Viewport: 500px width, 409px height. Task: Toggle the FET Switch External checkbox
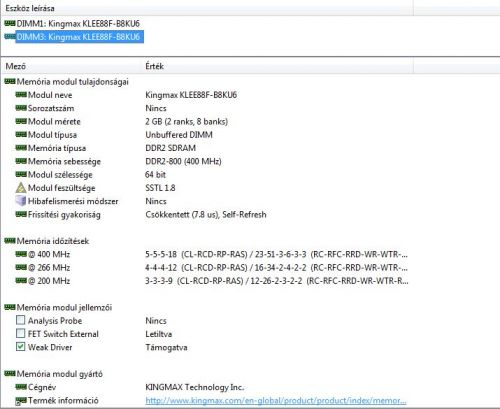[x=21, y=333]
